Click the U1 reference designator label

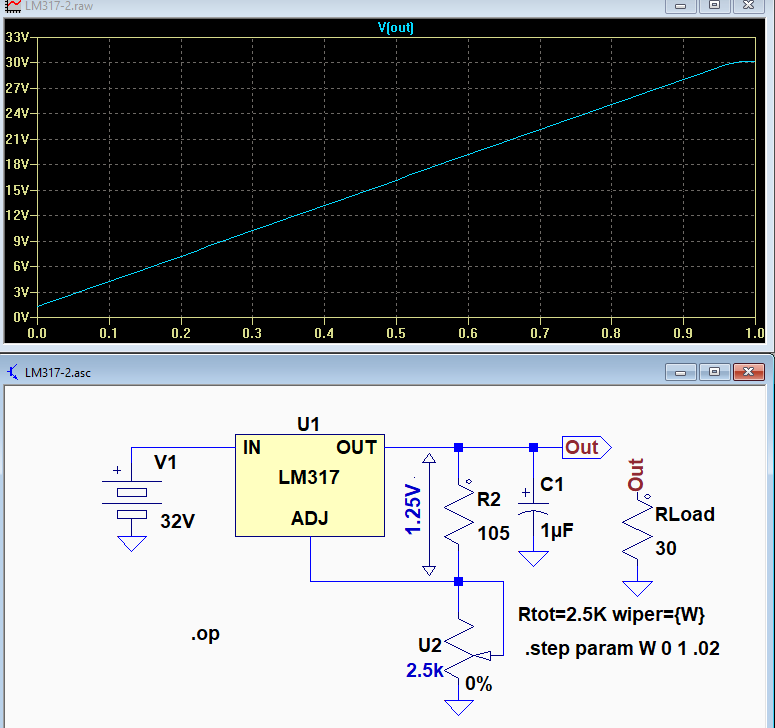[x=308, y=424]
